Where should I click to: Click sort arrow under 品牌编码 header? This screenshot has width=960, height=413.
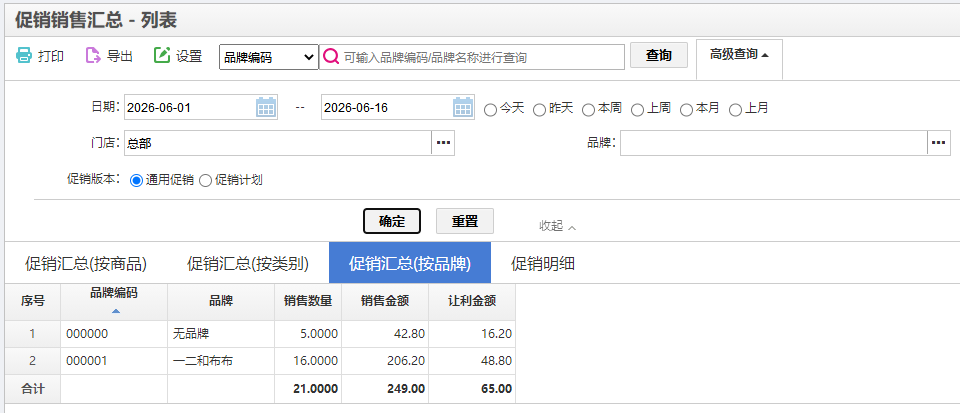[x=116, y=311]
